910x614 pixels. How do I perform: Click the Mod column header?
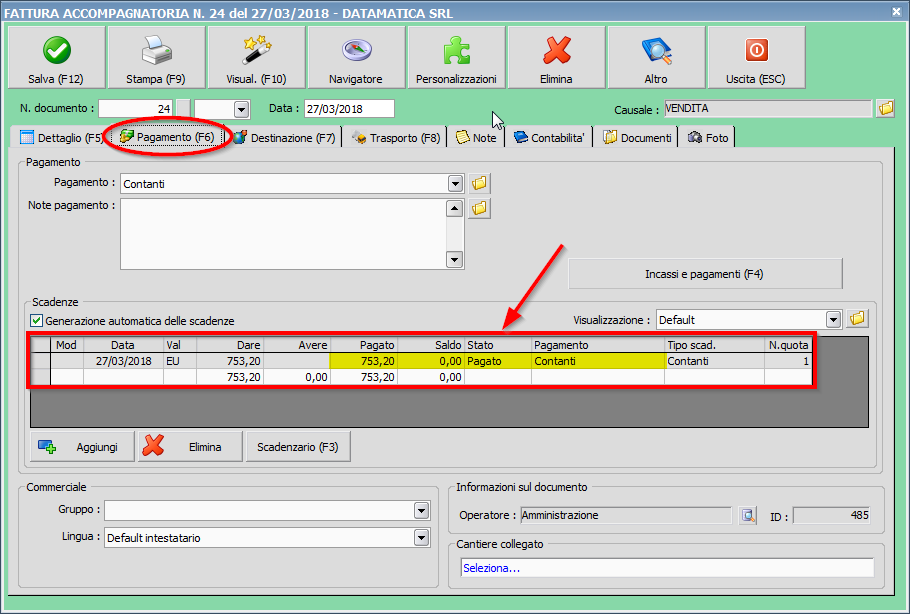pos(67,345)
